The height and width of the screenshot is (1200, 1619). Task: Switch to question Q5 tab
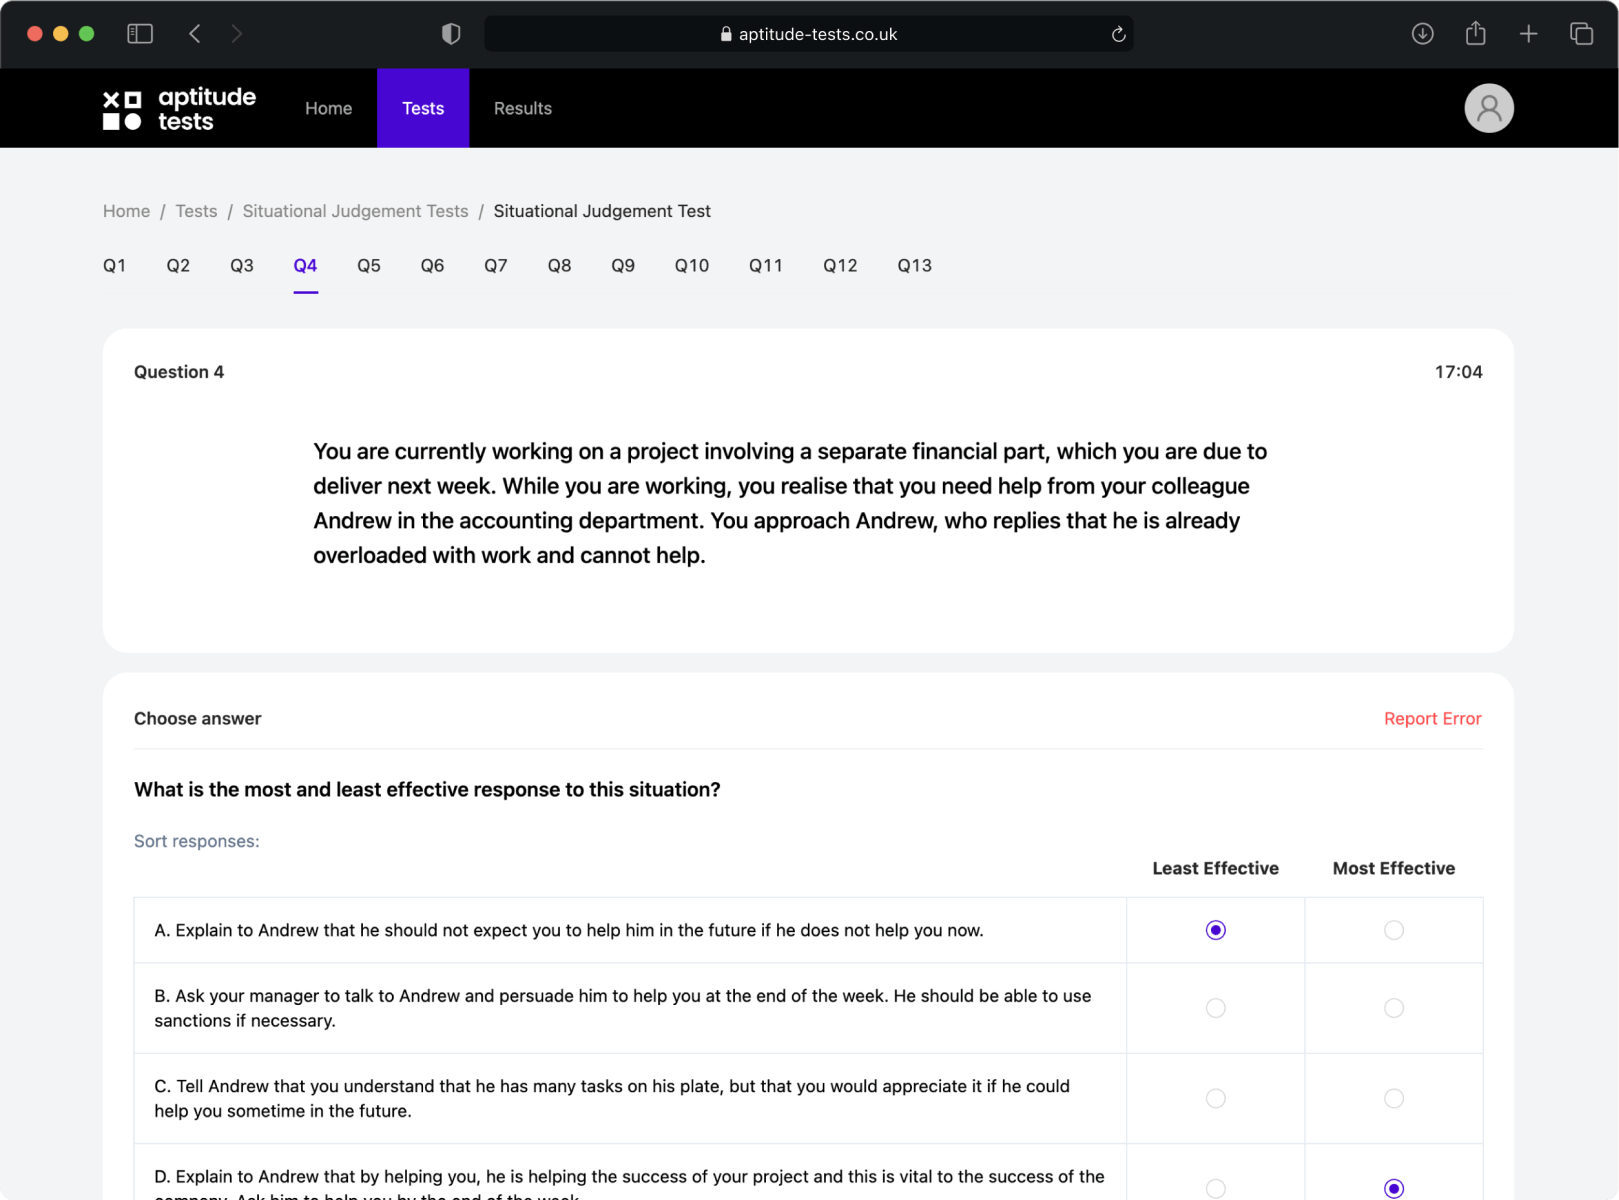coord(368,266)
